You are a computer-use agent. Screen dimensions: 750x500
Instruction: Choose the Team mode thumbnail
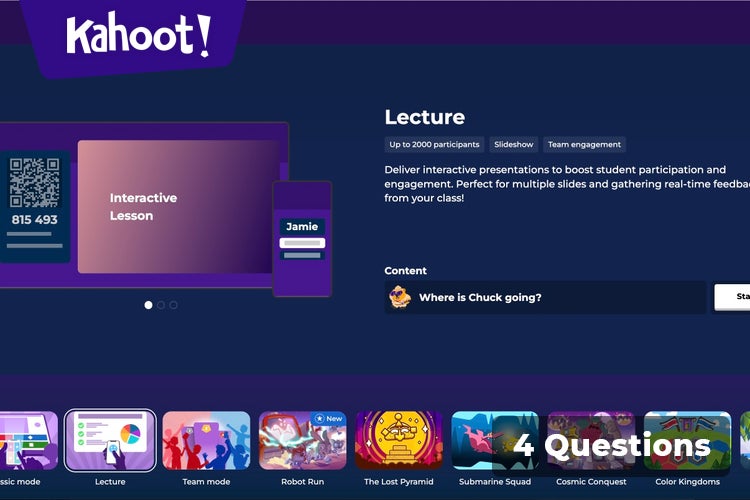[206, 440]
